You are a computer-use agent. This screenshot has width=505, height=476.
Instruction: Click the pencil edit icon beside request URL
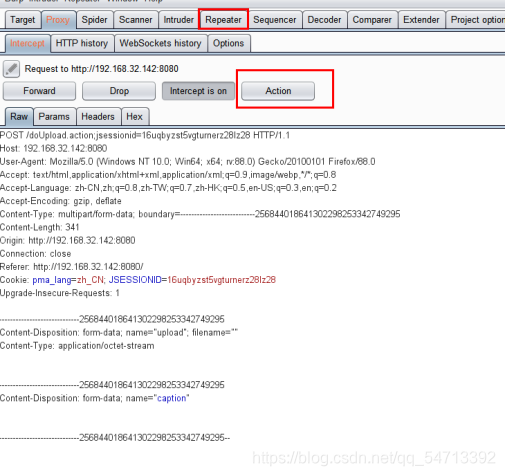11,69
